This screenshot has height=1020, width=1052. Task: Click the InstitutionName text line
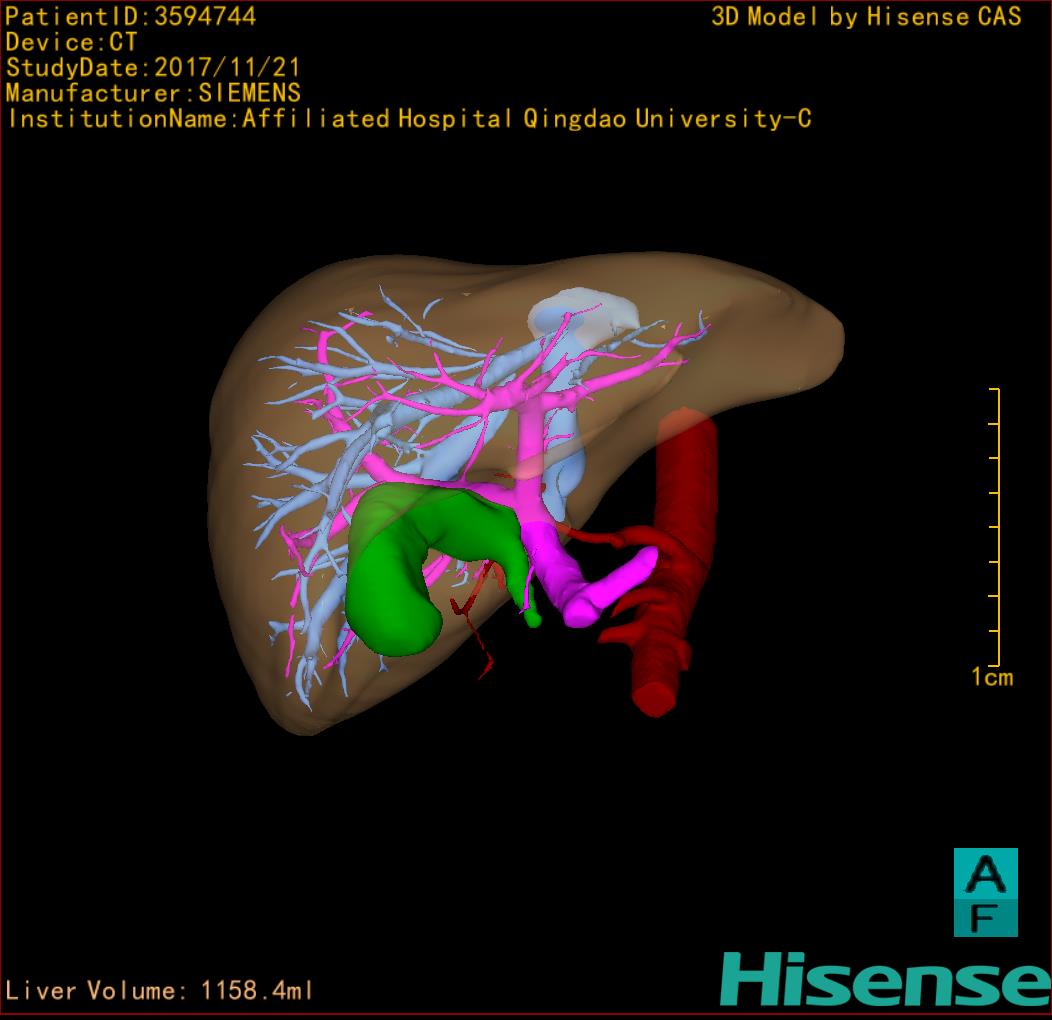408,119
